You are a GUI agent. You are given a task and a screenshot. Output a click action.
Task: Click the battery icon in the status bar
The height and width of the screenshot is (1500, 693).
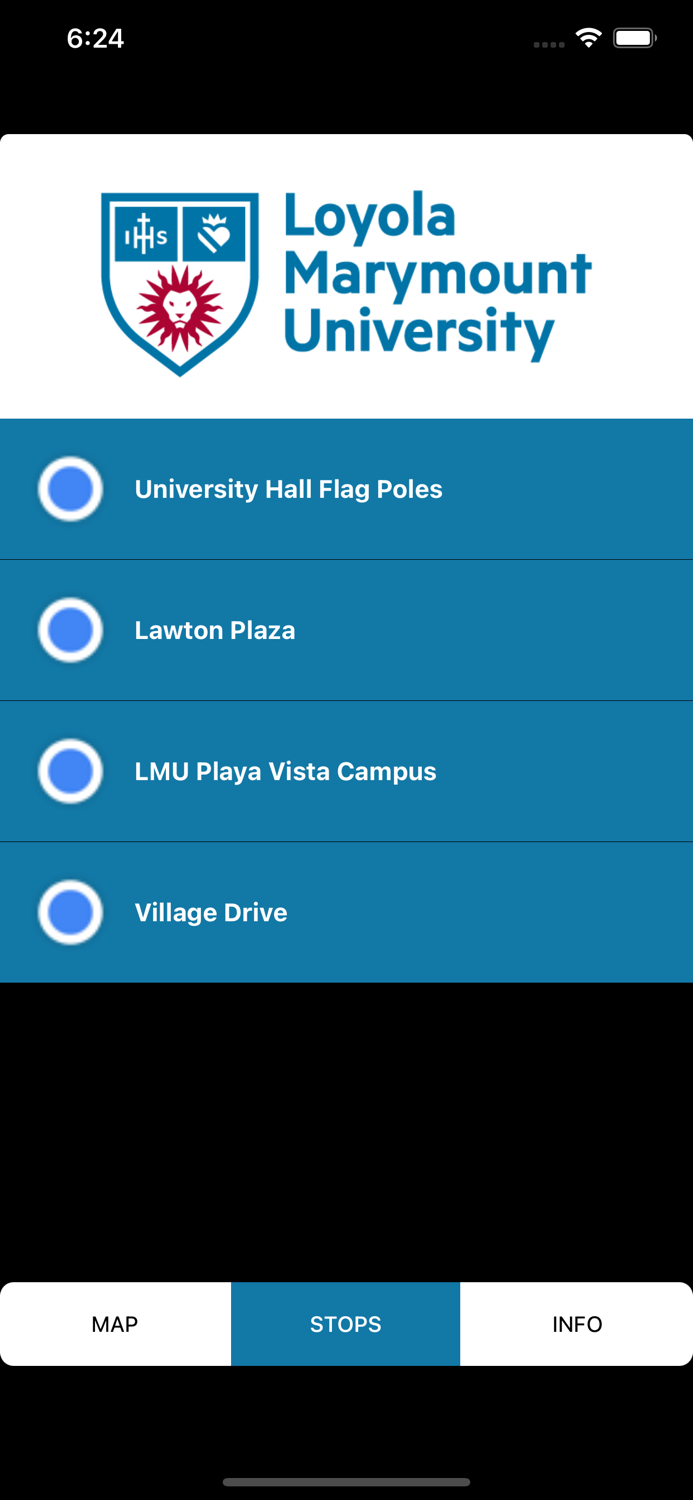pos(632,37)
